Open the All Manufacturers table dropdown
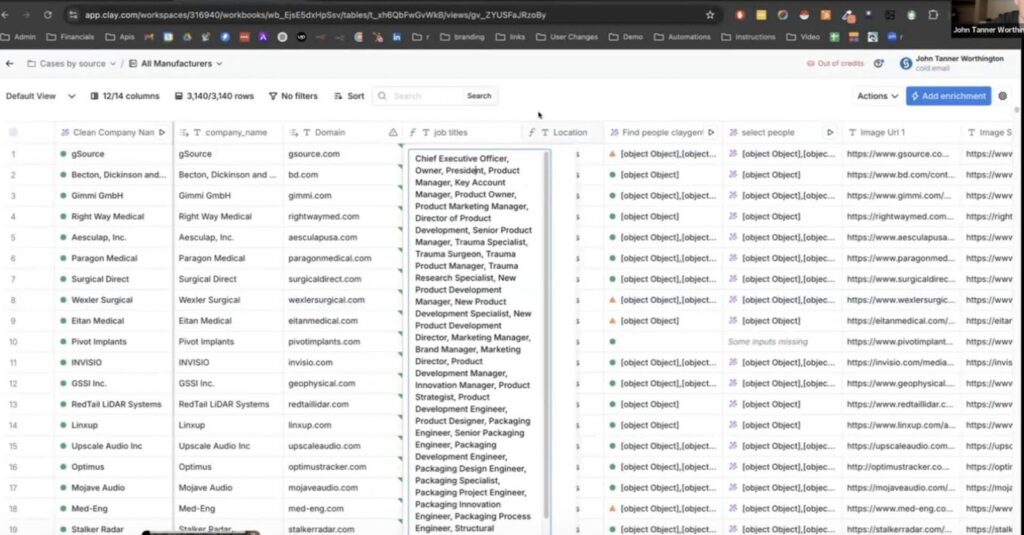Screen dimensions: 1024x535 tap(176, 63)
